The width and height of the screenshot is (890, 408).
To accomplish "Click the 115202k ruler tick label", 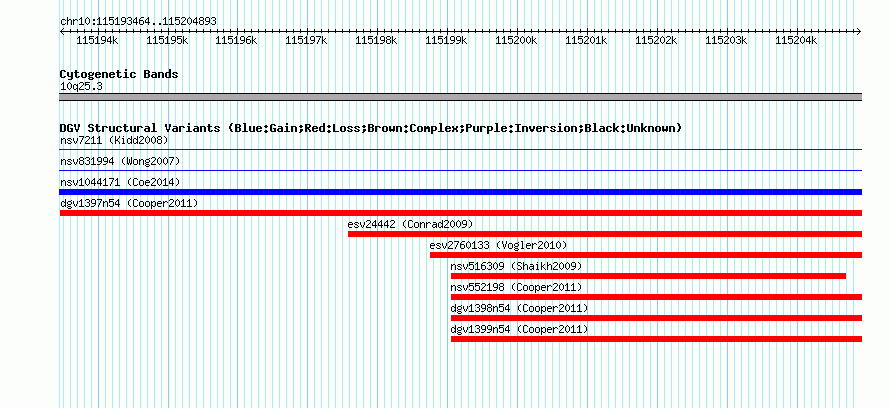I will [656, 41].
